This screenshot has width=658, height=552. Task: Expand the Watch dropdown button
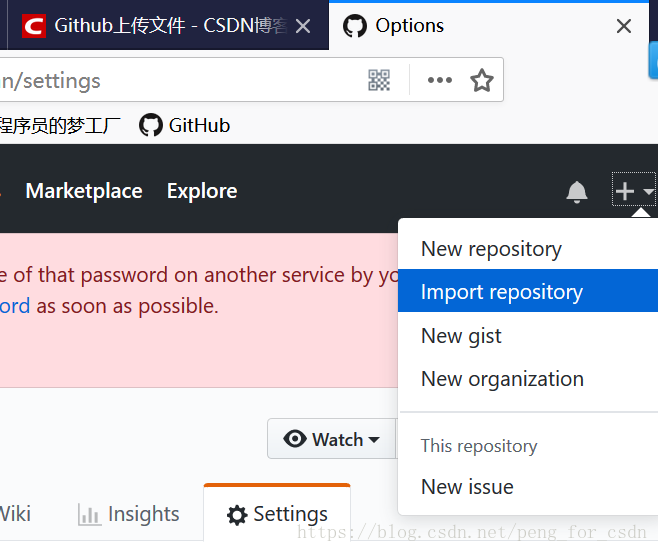point(332,439)
